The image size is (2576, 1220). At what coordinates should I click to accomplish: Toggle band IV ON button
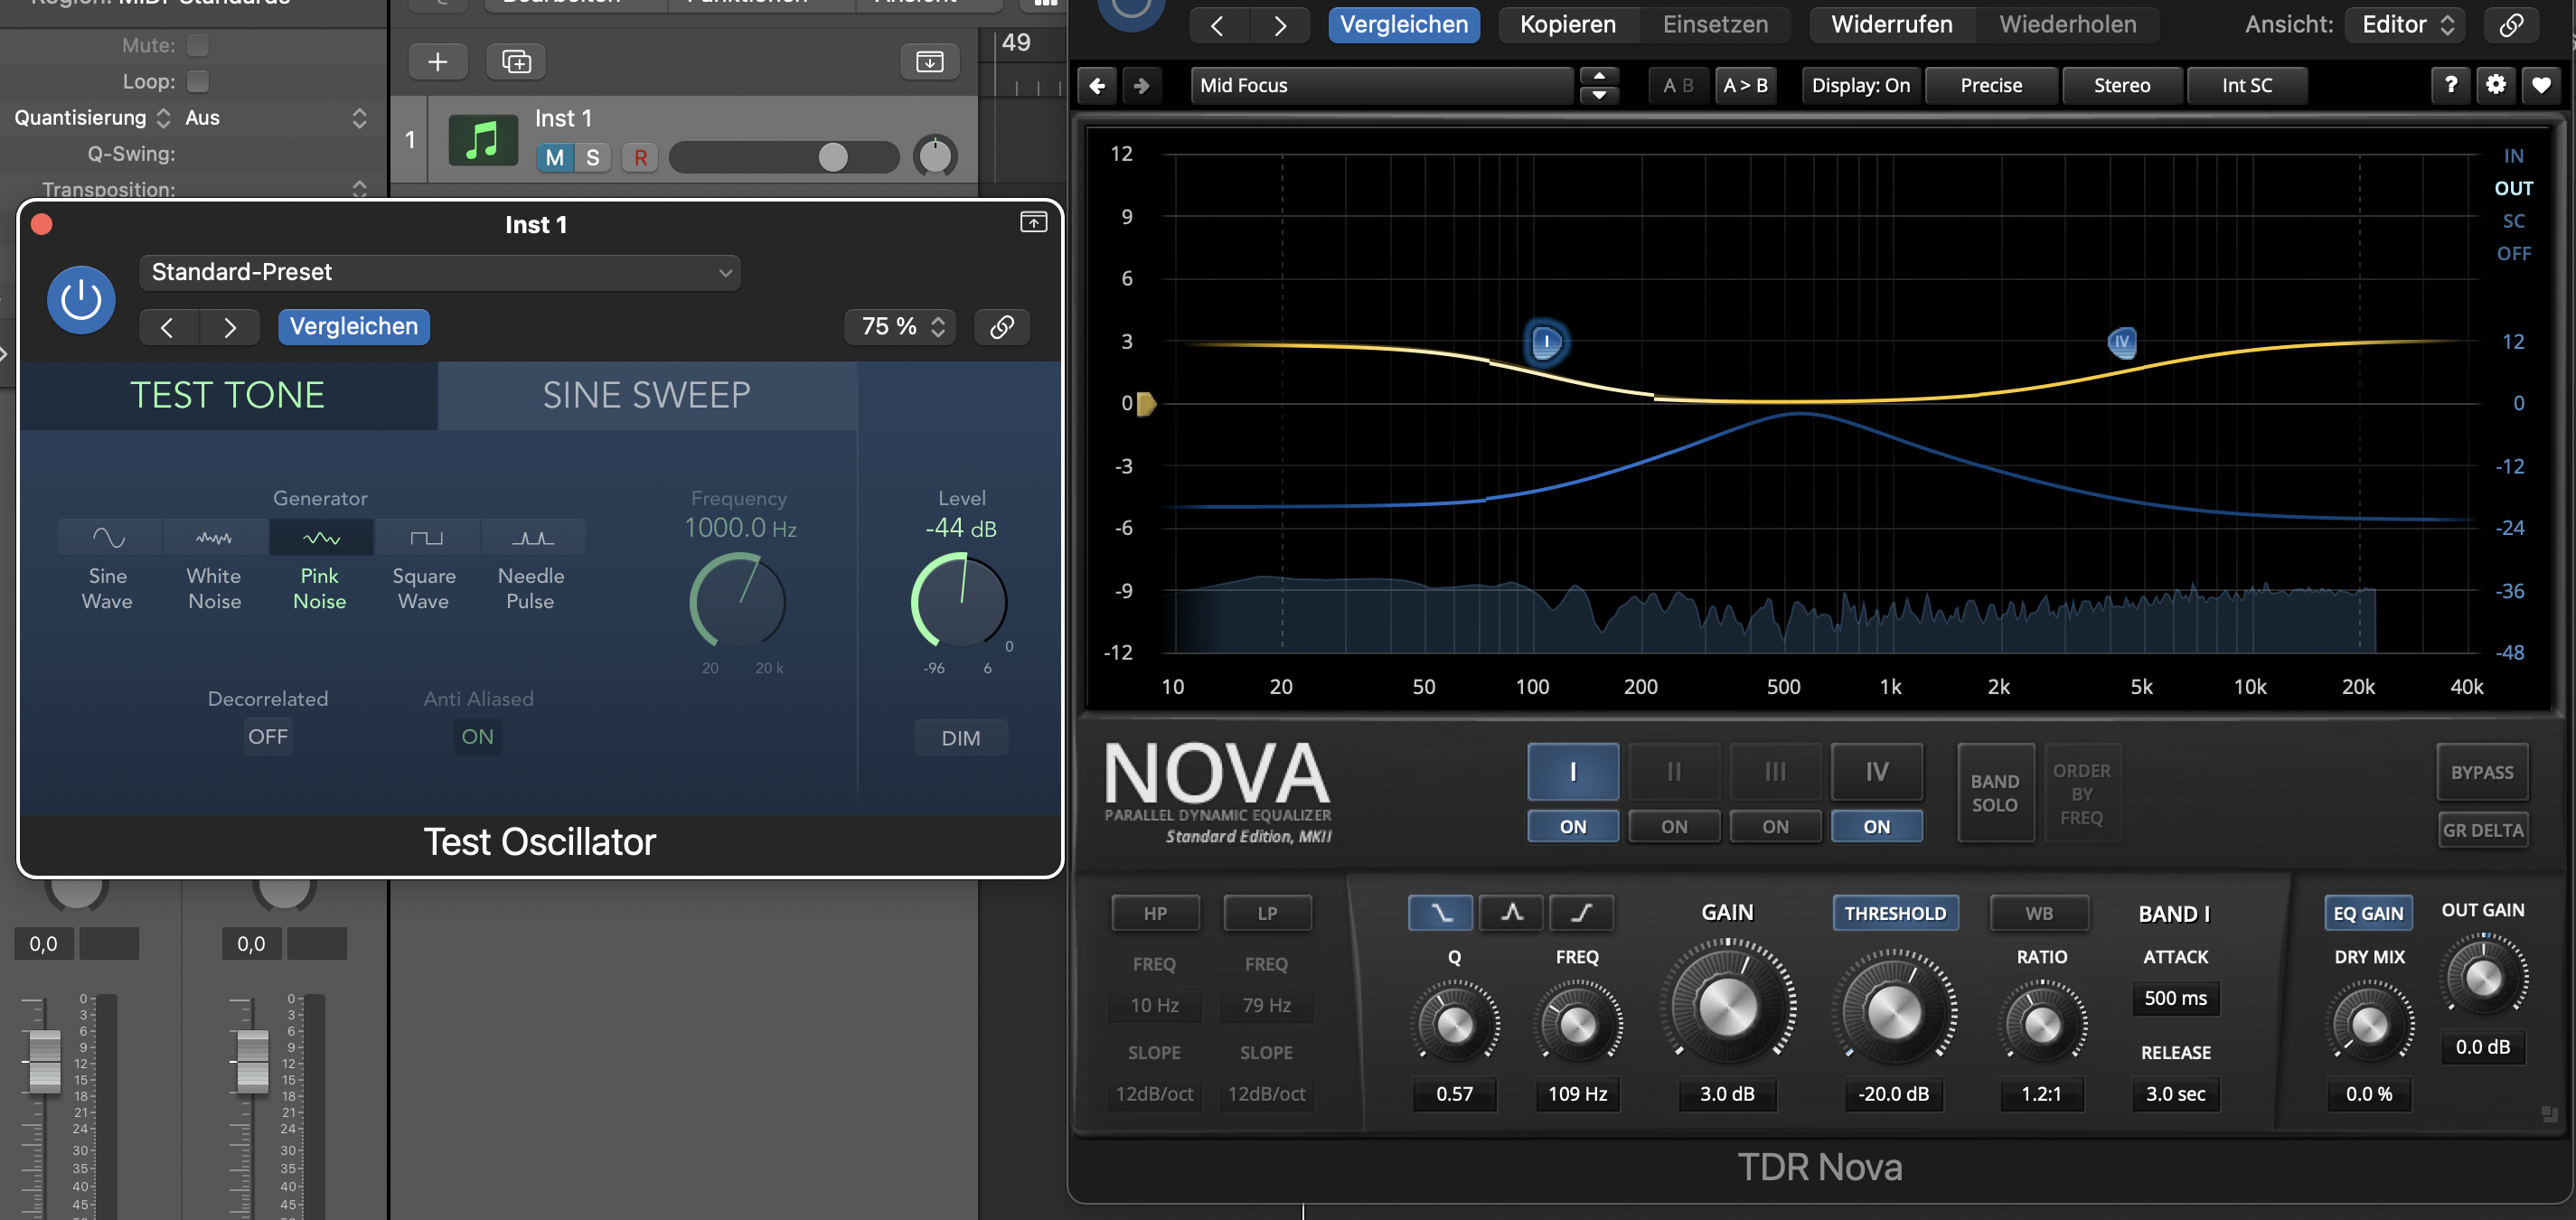1876,826
